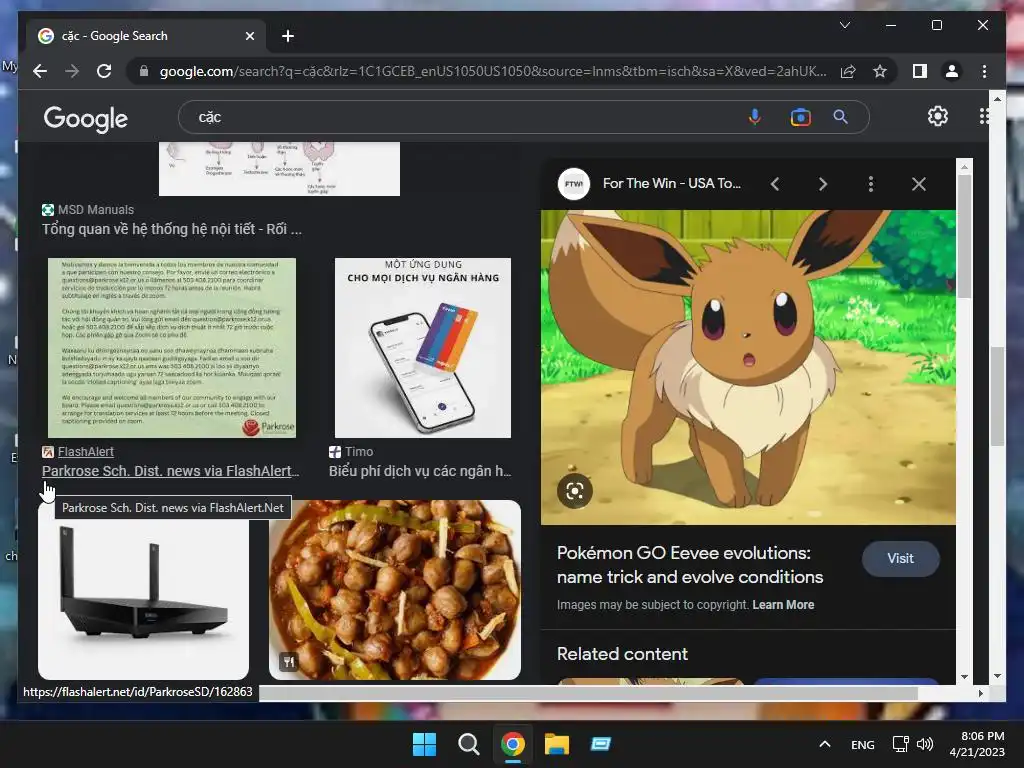Open the Chrome profile icon
This screenshot has width=1024, height=768.
click(952, 71)
